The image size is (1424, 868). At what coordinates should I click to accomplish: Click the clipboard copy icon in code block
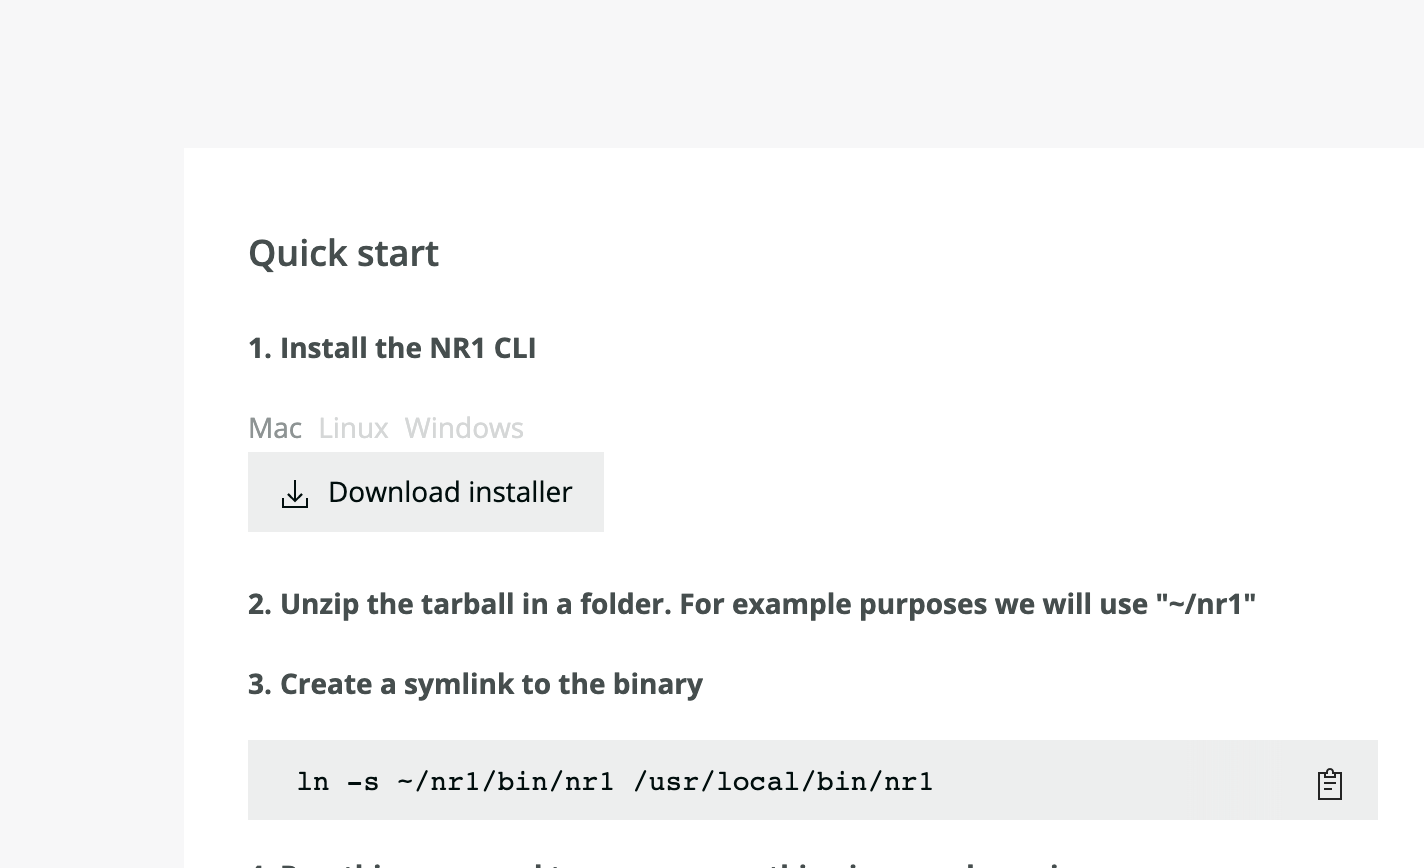tap(1329, 784)
